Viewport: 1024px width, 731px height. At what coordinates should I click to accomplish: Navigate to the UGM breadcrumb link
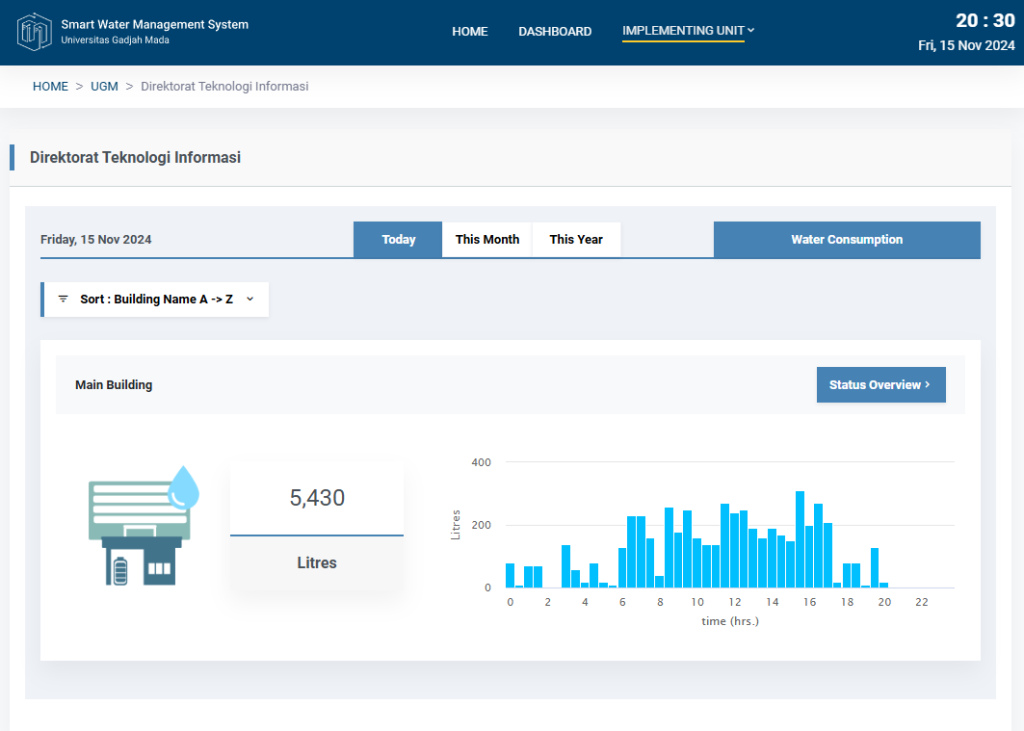[104, 87]
